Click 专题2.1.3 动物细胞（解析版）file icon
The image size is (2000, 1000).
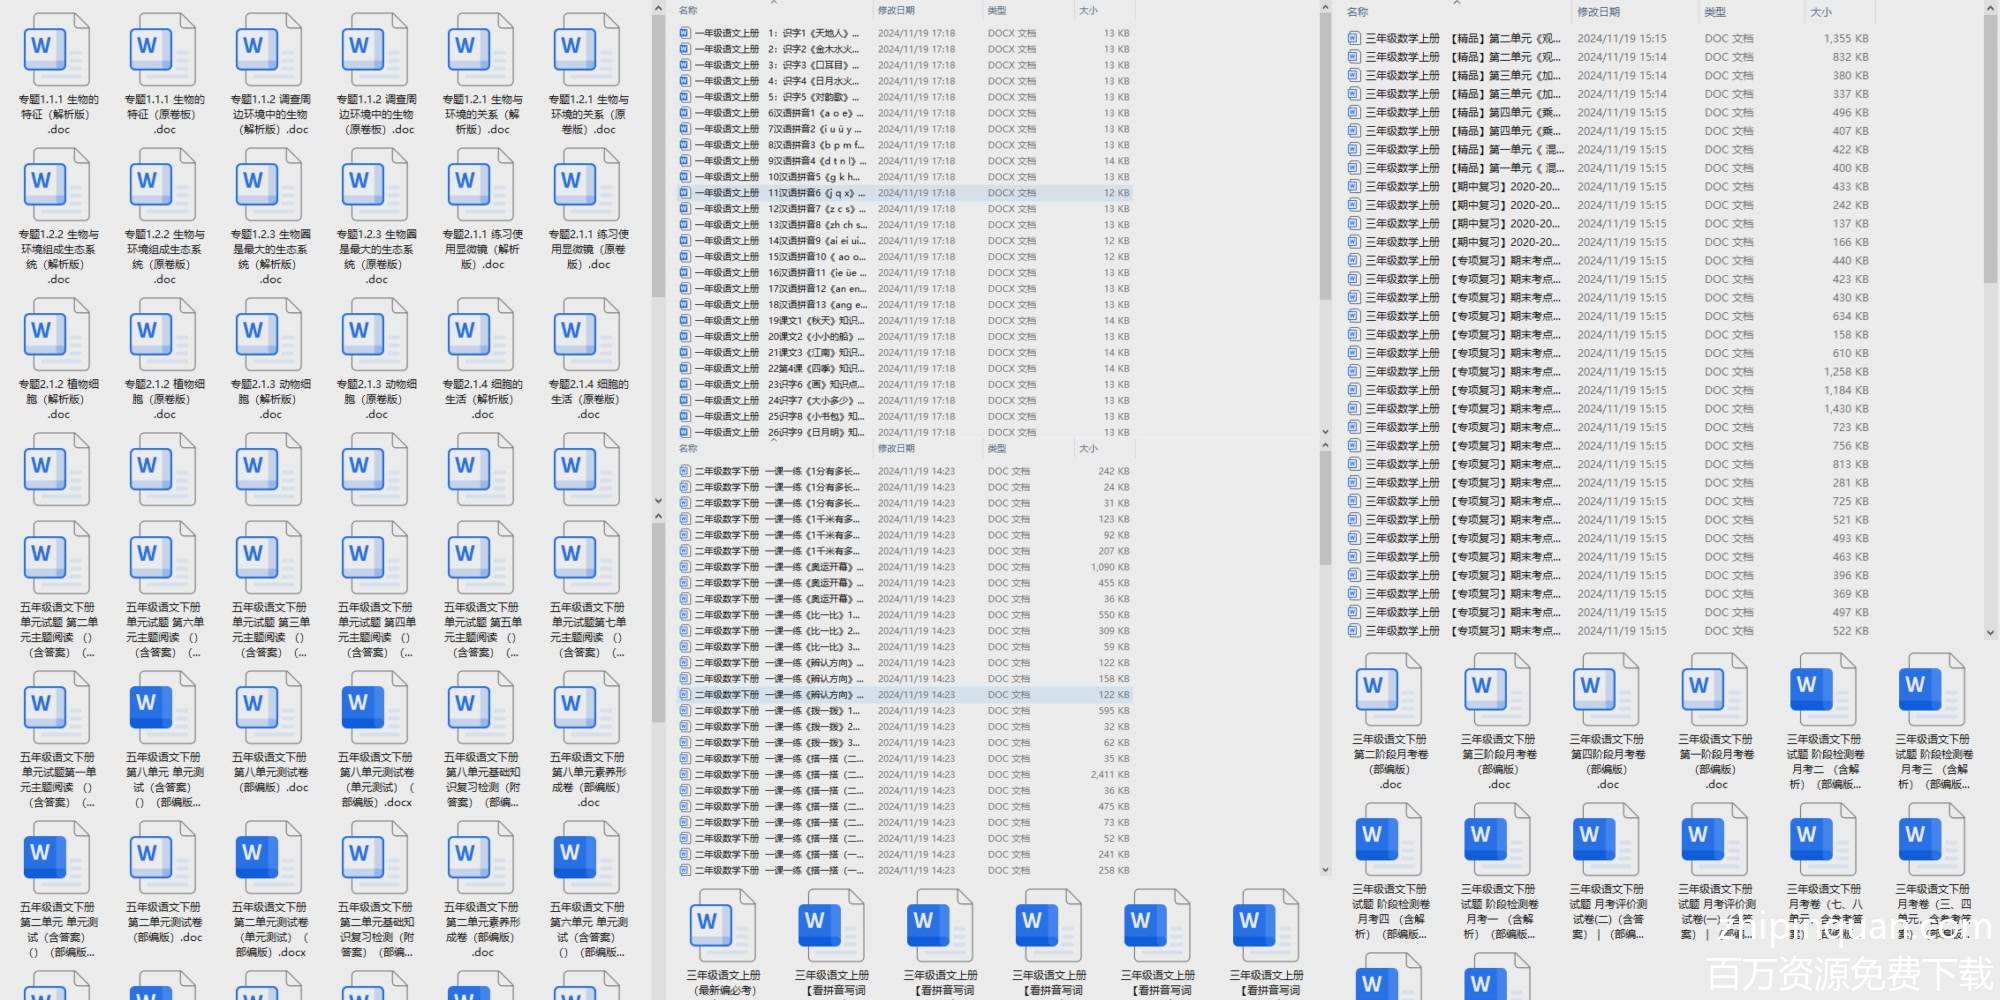coord(269,336)
